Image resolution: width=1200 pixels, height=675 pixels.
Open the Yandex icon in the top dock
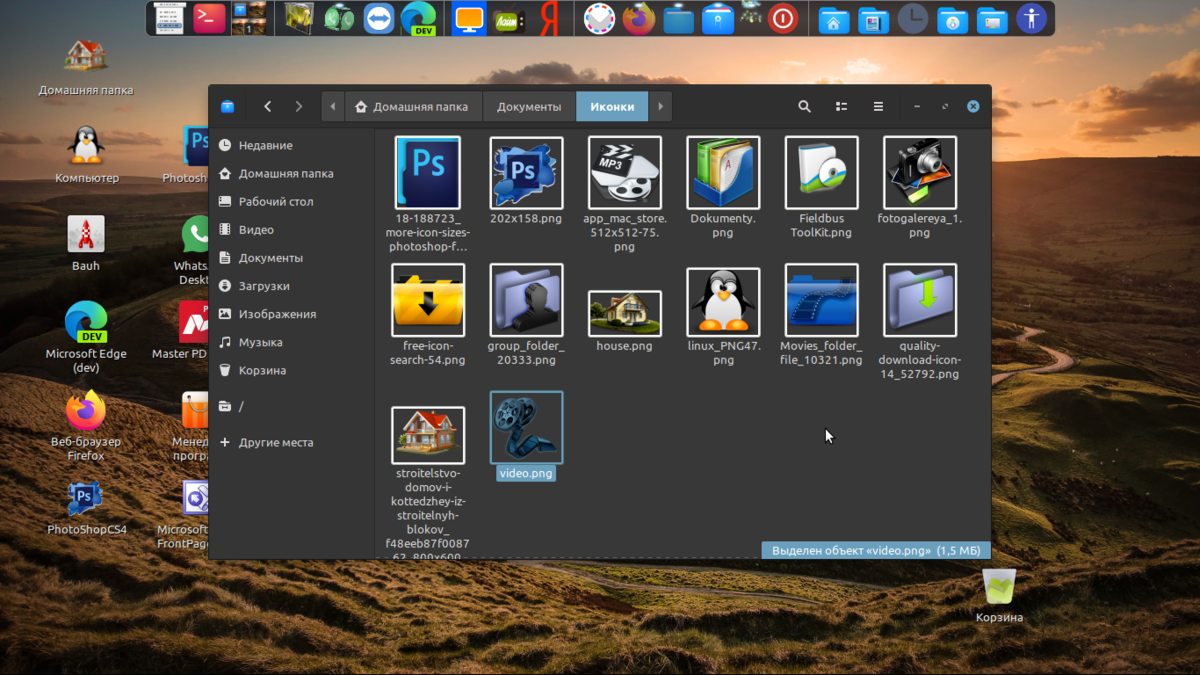pyautogui.click(x=549, y=18)
